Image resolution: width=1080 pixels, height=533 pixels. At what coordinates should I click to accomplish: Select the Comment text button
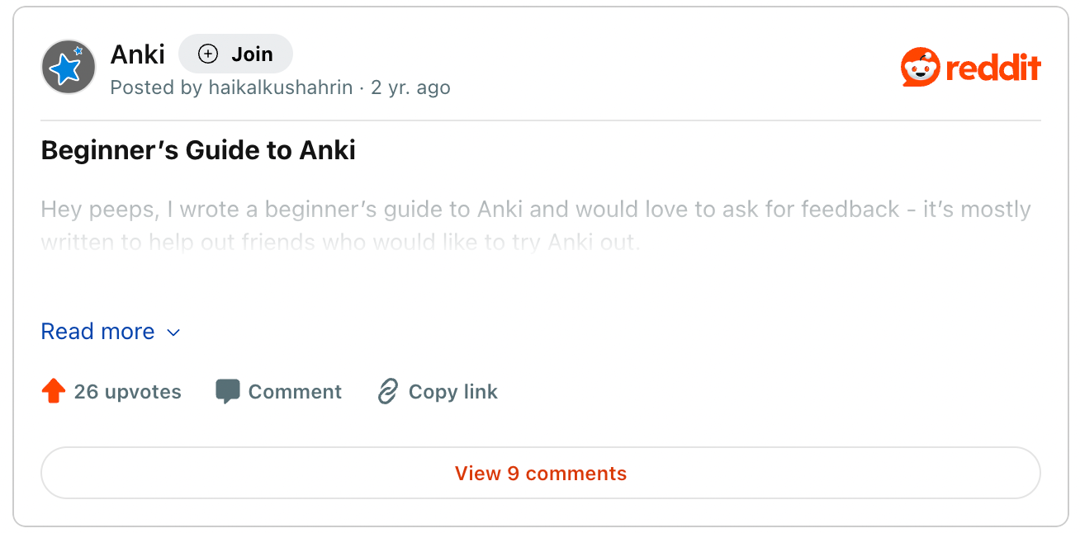point(295,392)
